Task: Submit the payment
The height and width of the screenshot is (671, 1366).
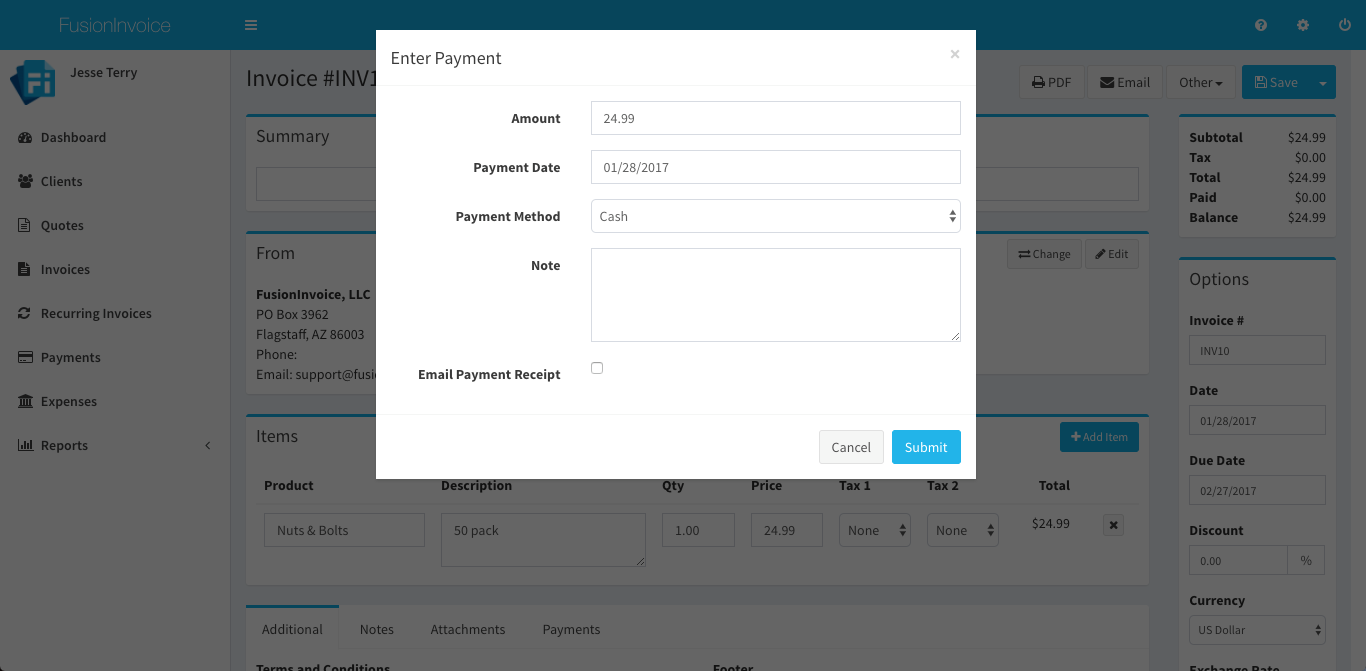Action: [926, 447]
